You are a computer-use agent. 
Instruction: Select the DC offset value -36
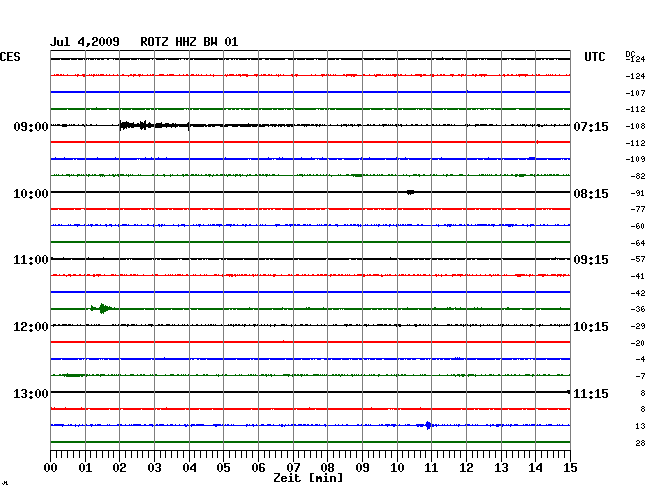638,309
